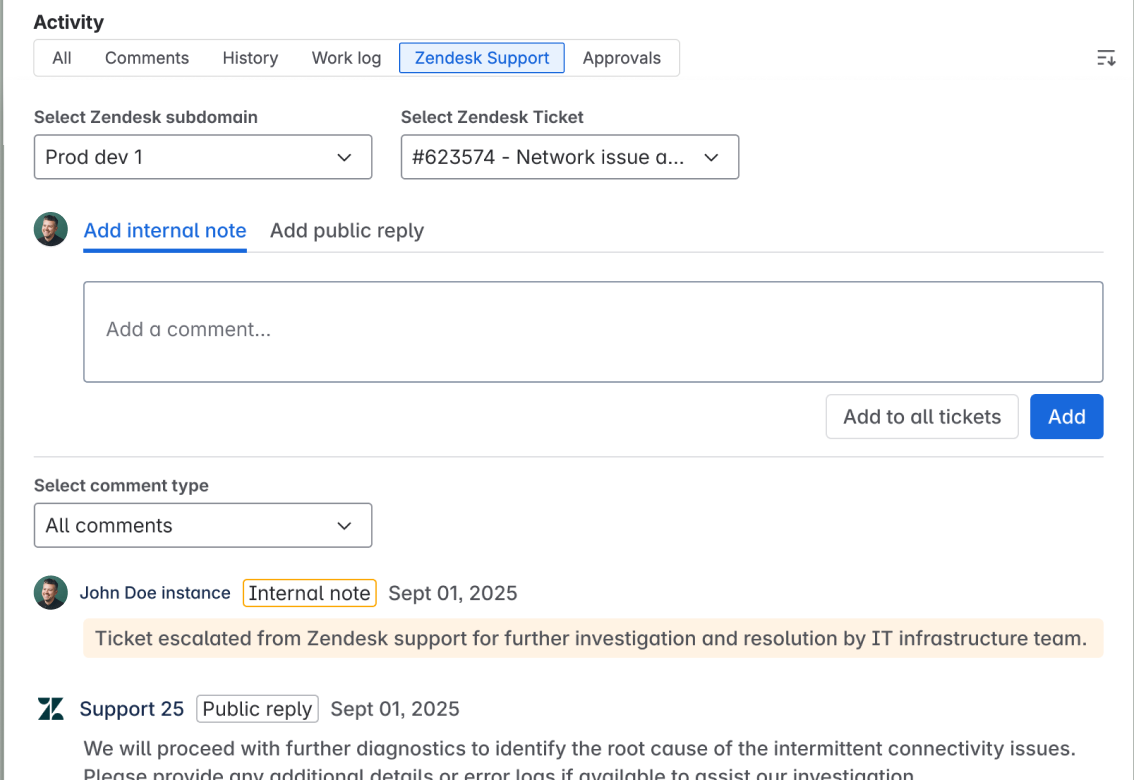1134x780 pixels.
Task: Click the user avatar beside Add internal note
Action: click(x=51, y=230)
